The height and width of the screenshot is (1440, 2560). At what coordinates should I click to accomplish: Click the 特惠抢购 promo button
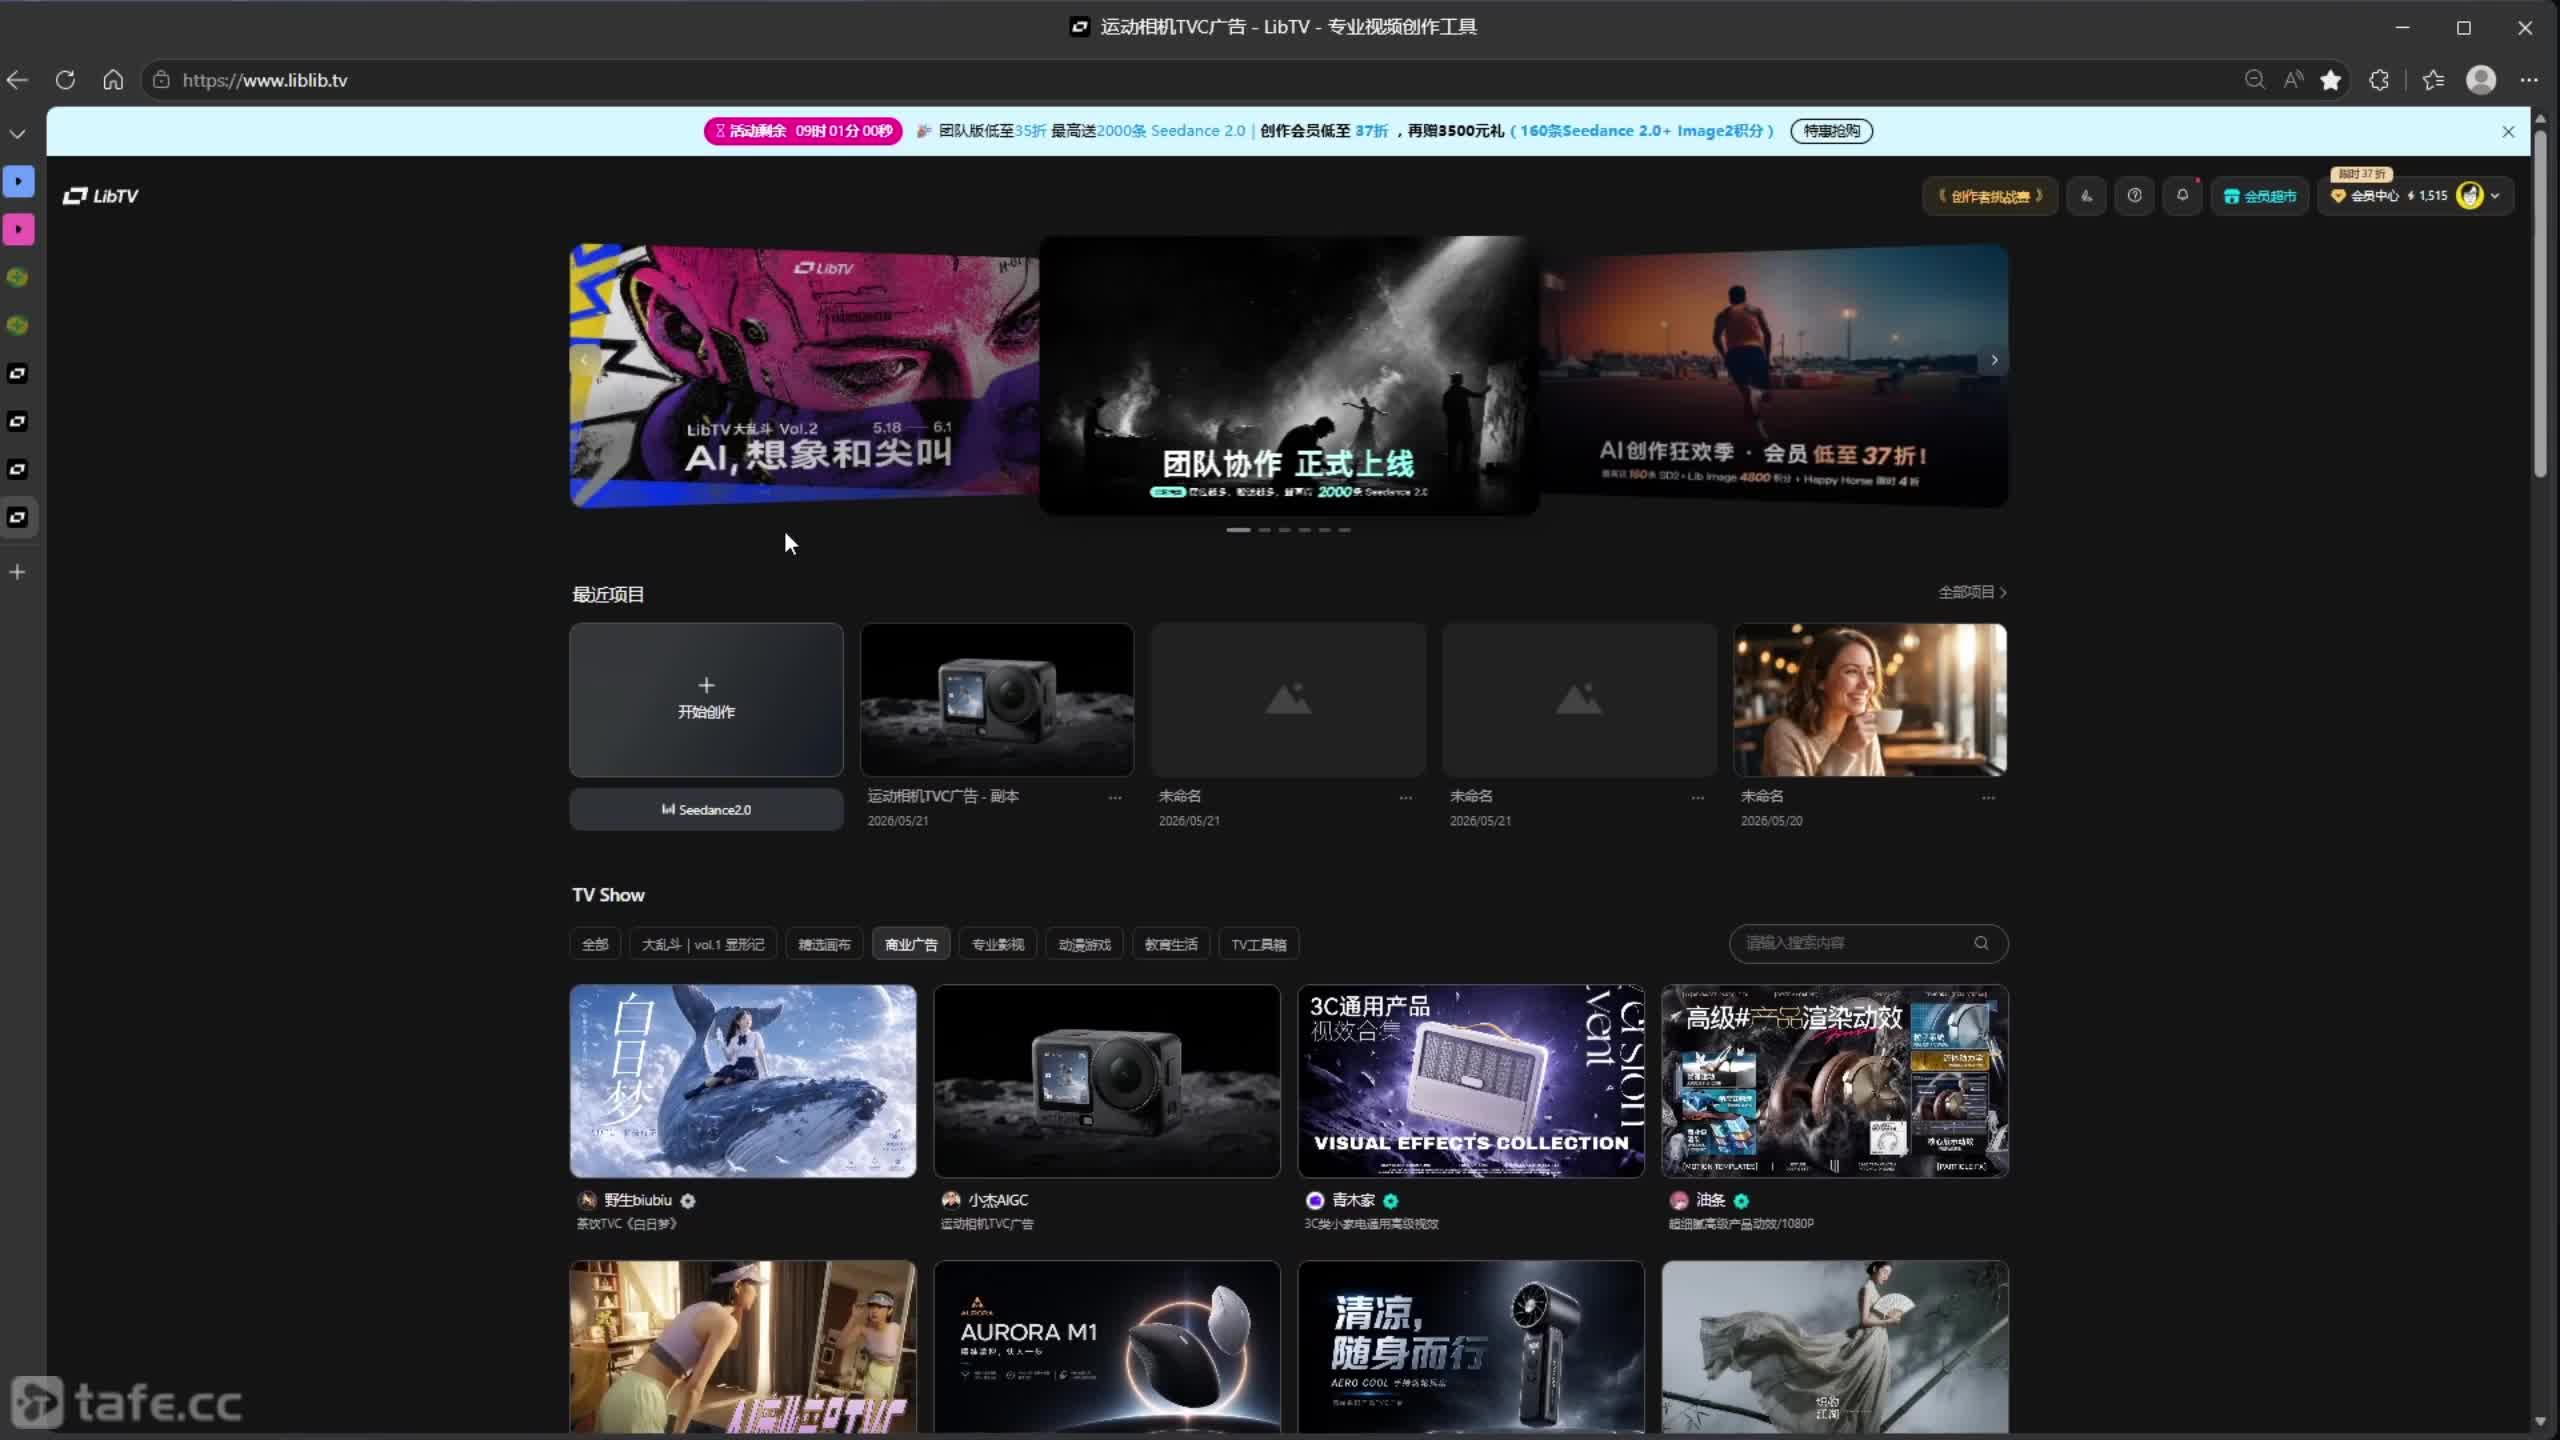[x=1831, y=131]
